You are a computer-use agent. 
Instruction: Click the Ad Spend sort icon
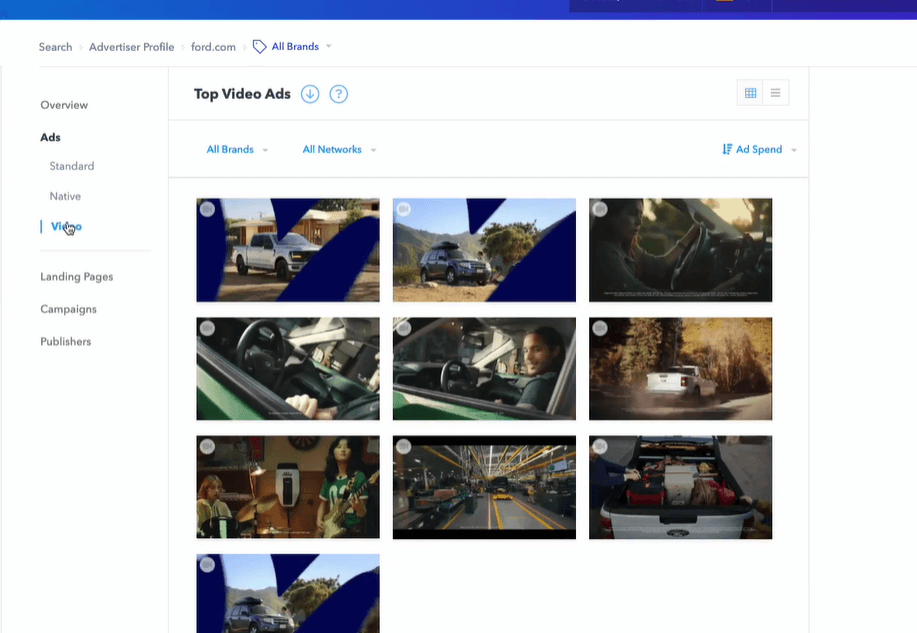click(x=727, y=149)
